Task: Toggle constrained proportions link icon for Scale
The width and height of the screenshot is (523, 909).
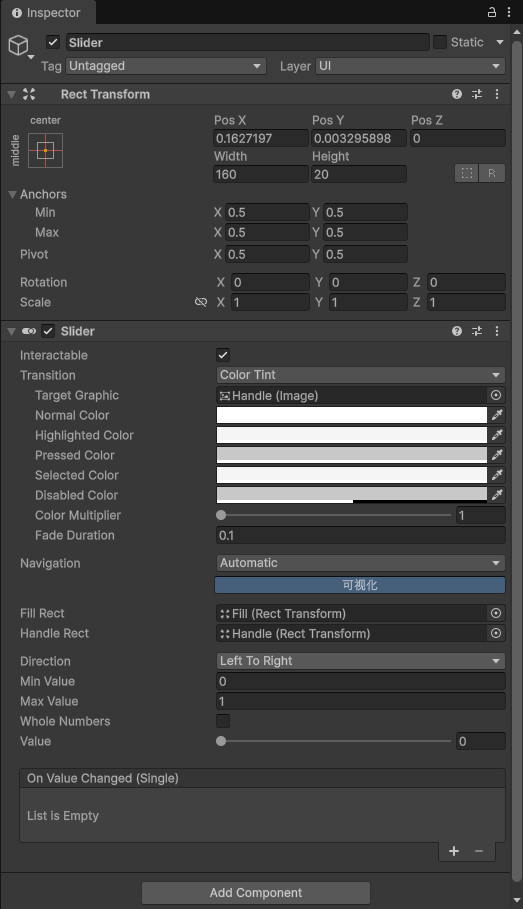Action: 201,302
